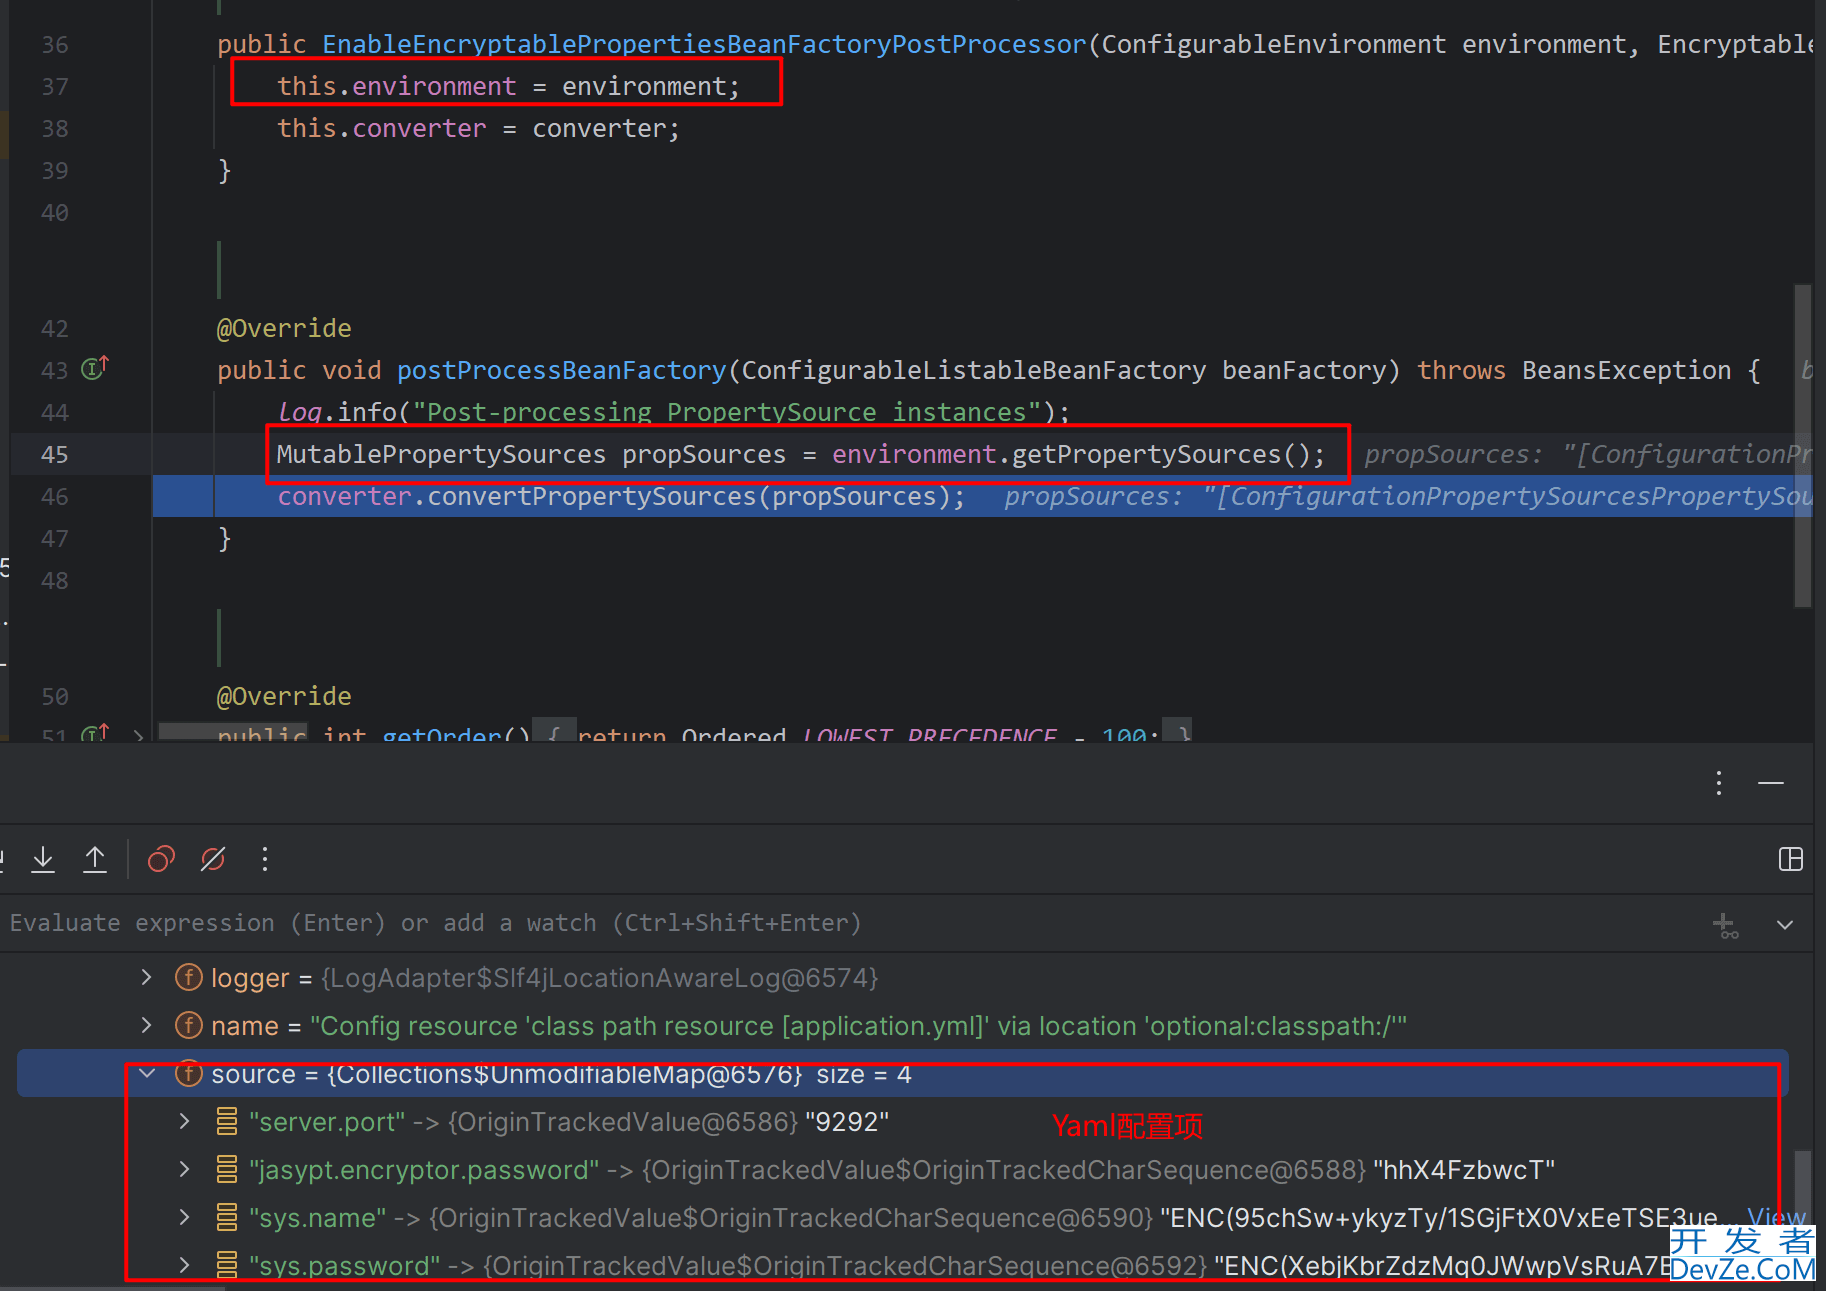This screenshot has width=1826, height=1291.
Task: Open the debug panel options kebab menu
Action: [1719, 783]
